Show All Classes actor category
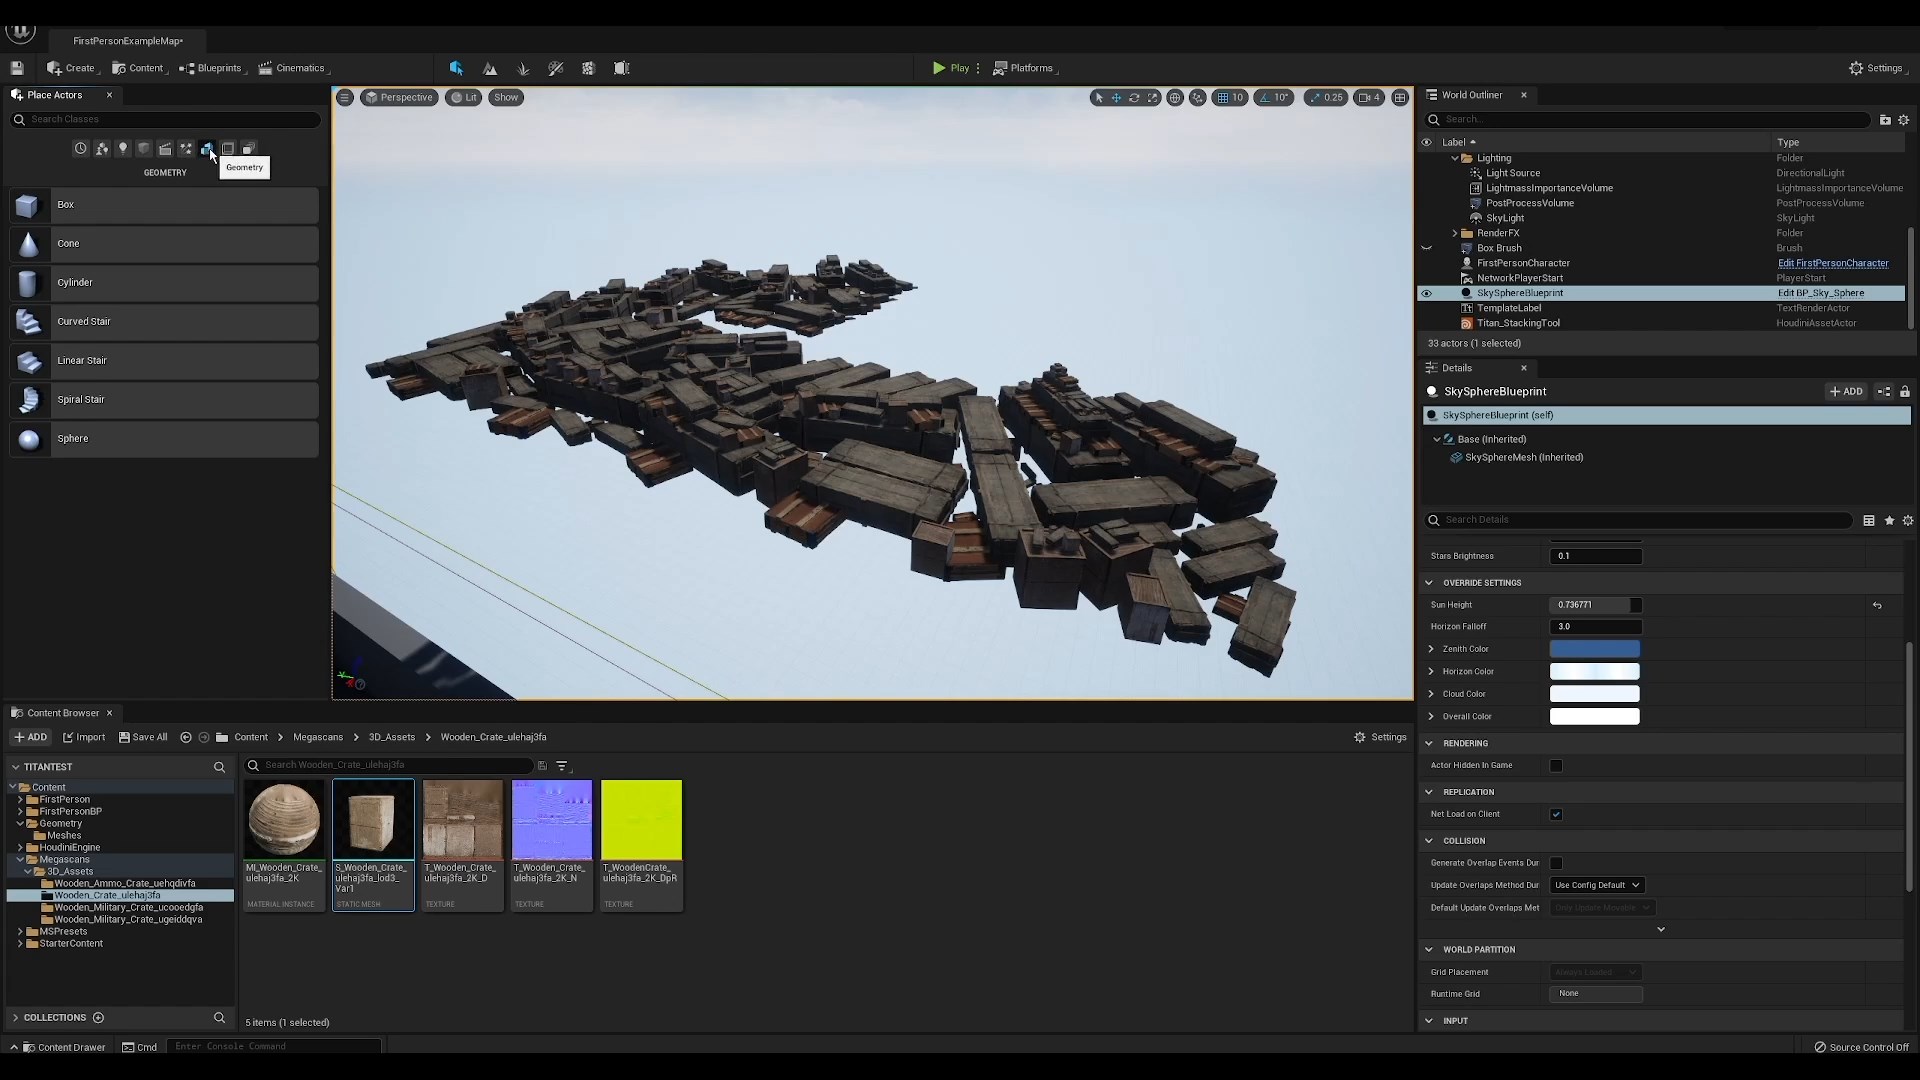This screenshot has height=1080, width=1920. 249,148
